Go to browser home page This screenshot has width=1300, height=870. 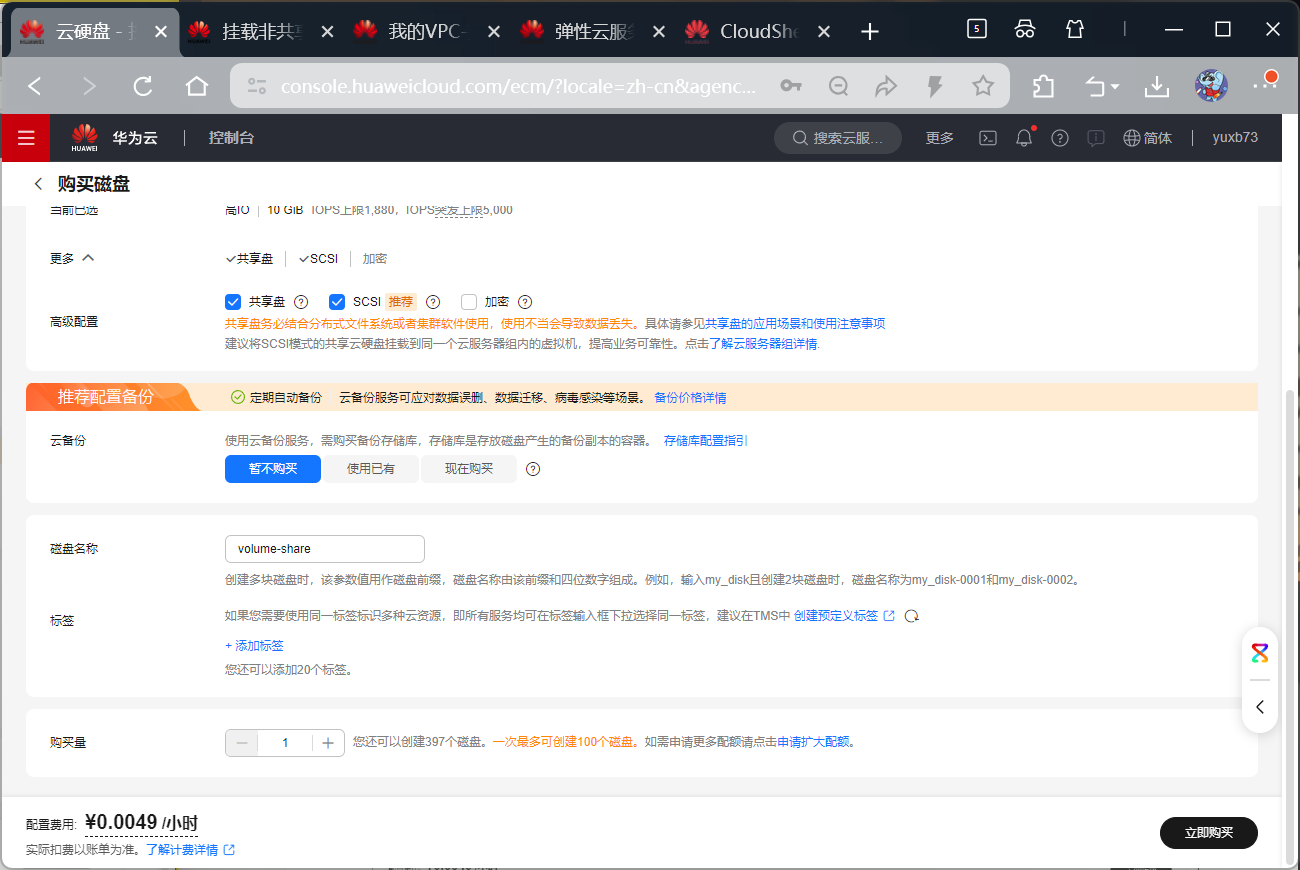point(197,86)
